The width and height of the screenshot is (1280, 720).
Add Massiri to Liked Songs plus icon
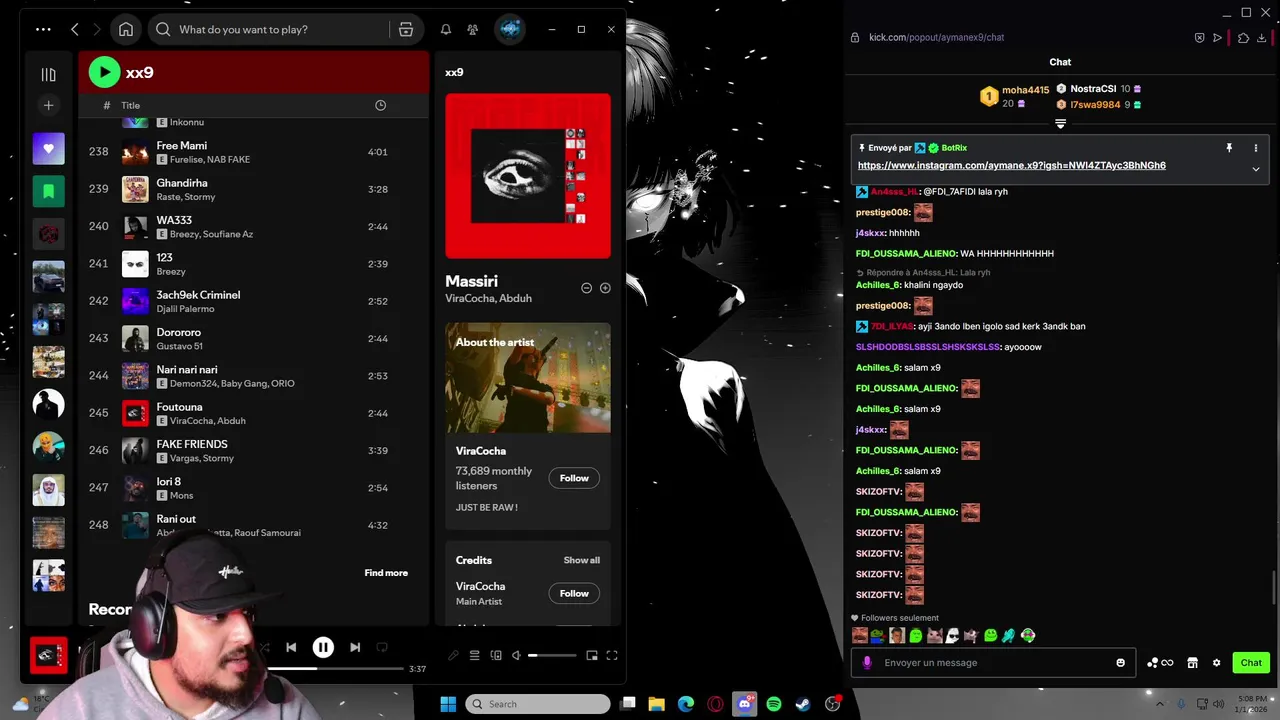pyautogui.click(x=605, y=288)
